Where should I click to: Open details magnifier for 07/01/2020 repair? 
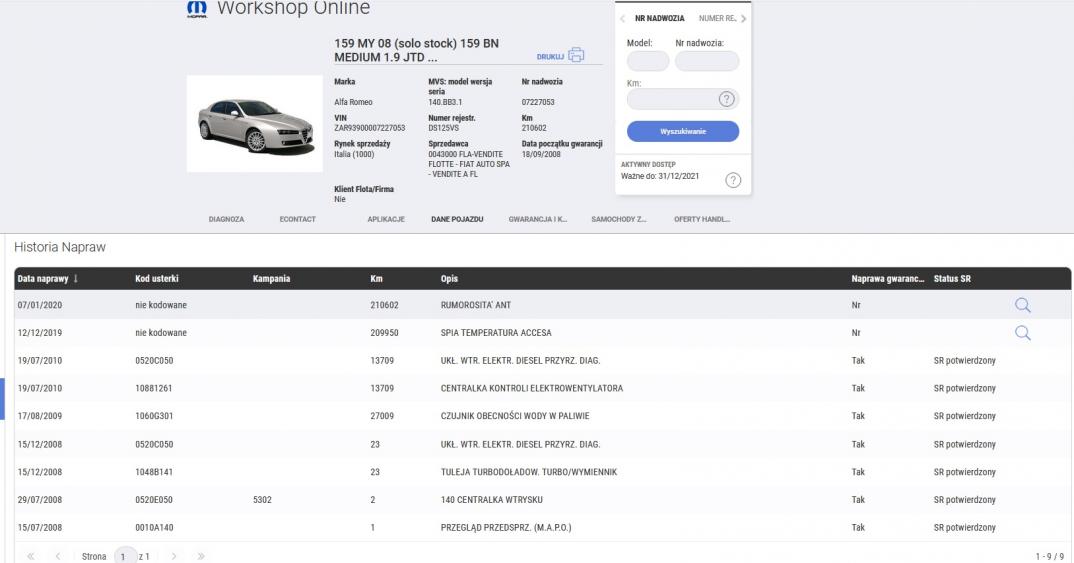[x=1022, y=306]
